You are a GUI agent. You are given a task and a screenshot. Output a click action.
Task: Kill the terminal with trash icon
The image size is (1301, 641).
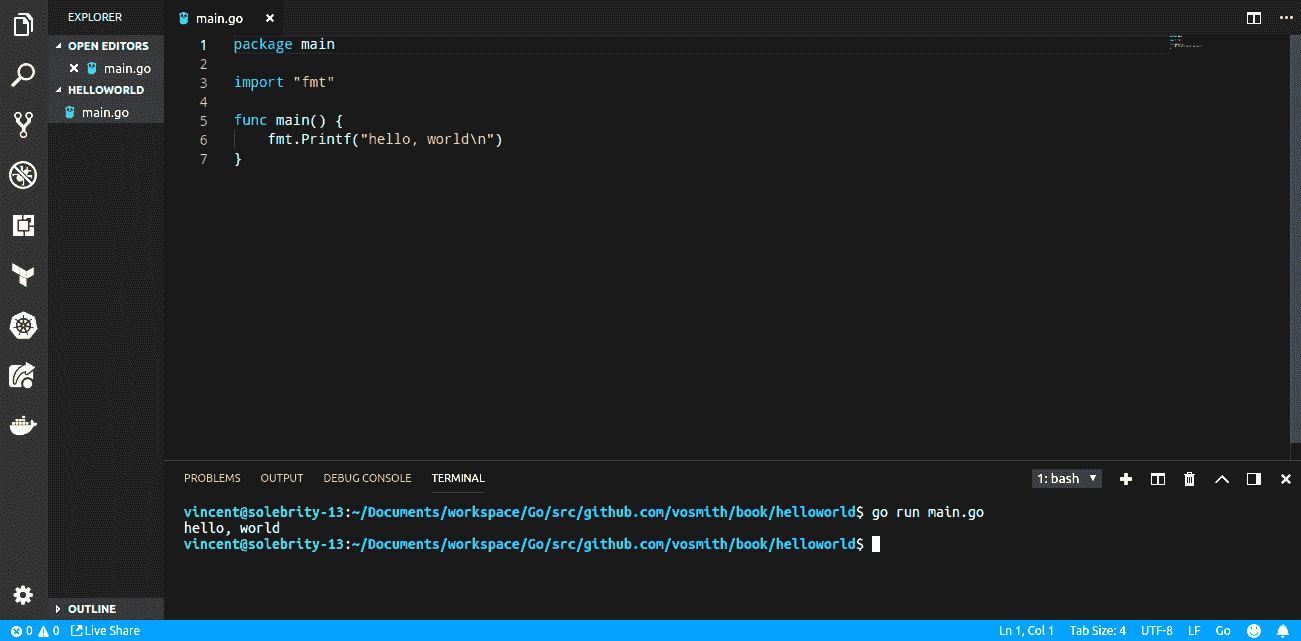[x=1189, y=479]
